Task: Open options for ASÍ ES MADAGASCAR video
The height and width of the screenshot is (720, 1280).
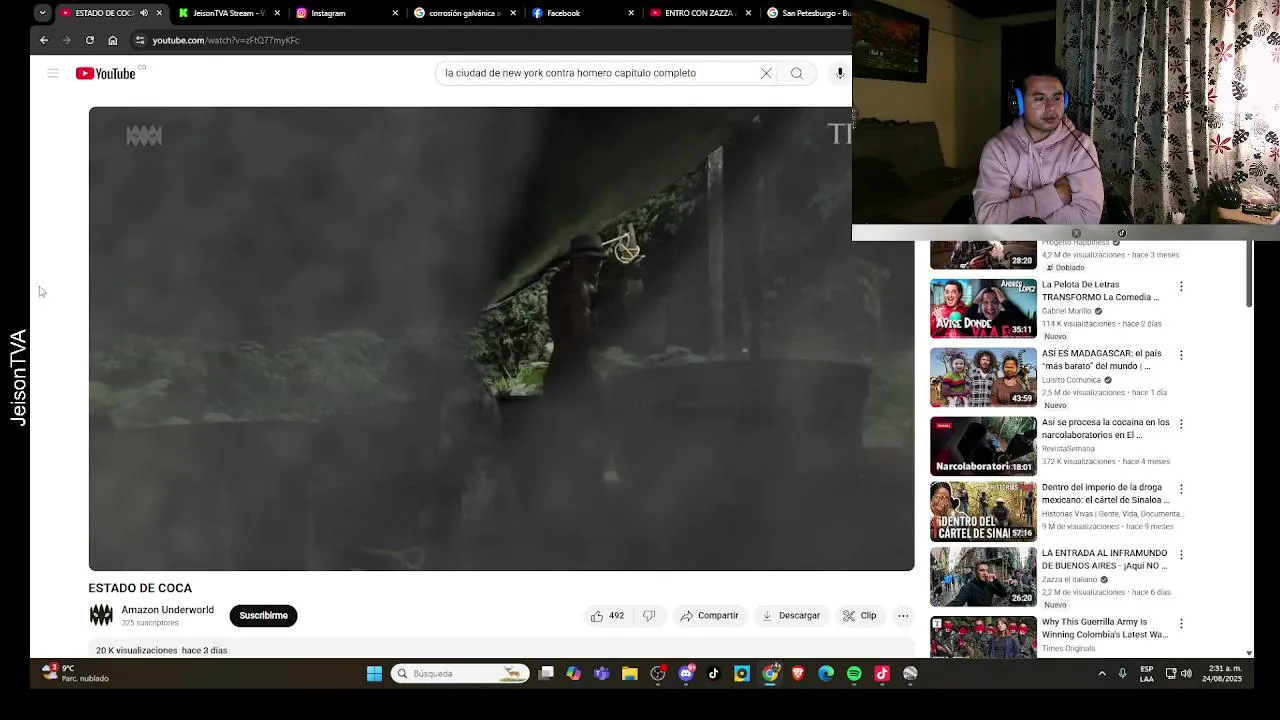Action: click(1181, 355)
